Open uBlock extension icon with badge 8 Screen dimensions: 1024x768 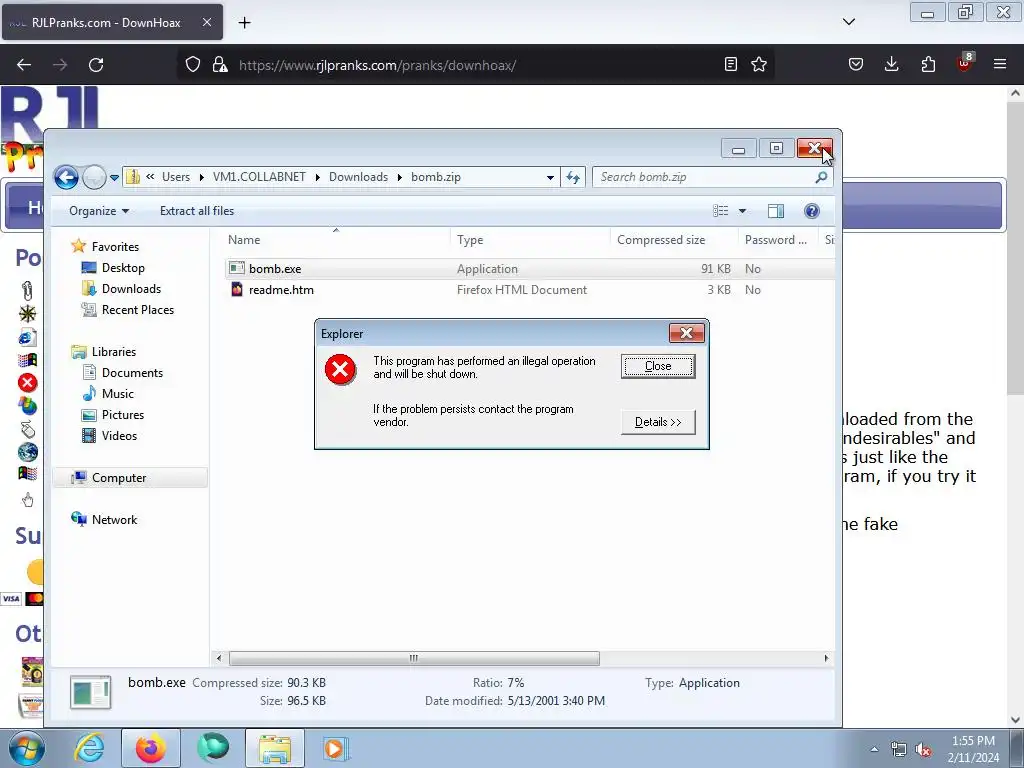tap(965, 63)
